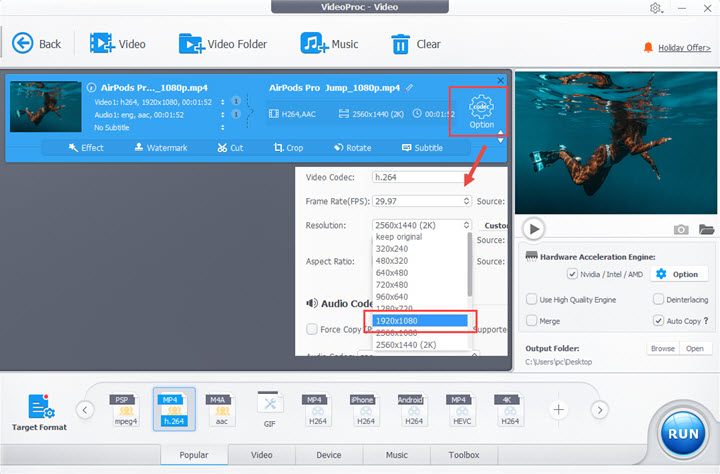Switch to the Popular tab
The width and height of the screenshot is (720, 474).
194,455
